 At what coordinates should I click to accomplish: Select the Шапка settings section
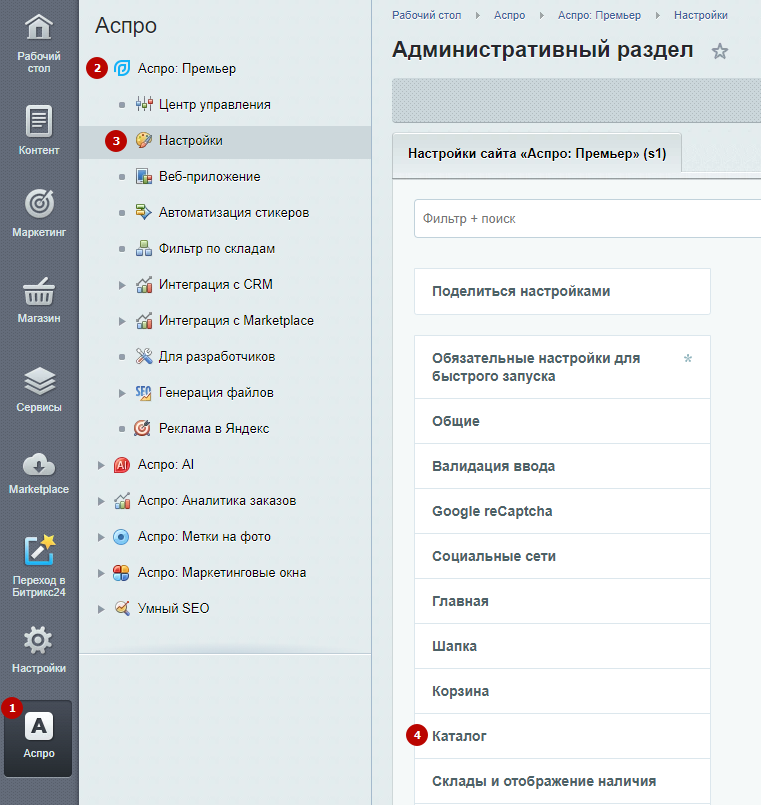[562, 646]
